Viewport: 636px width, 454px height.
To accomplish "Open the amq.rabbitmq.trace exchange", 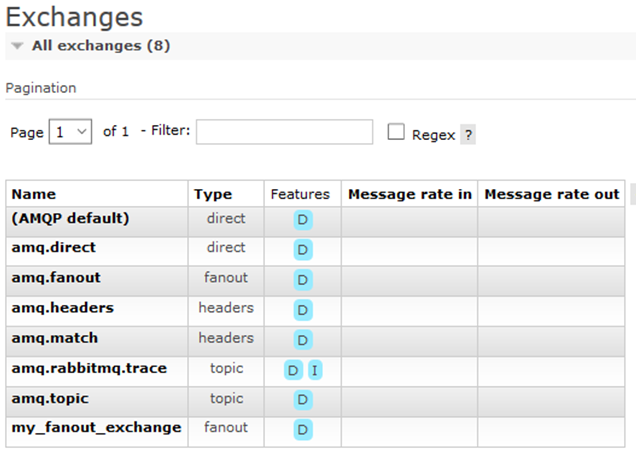I will [89, 368].
